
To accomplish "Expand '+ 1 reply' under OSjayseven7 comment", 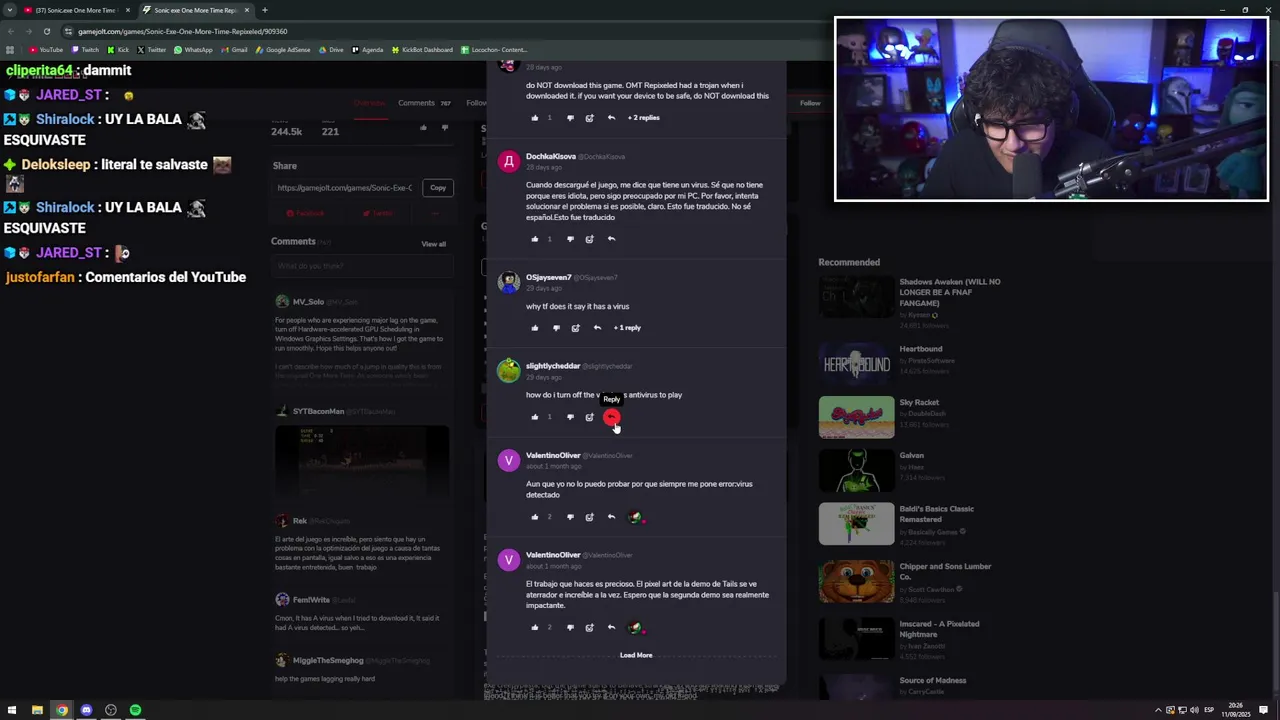I will 627,328.
